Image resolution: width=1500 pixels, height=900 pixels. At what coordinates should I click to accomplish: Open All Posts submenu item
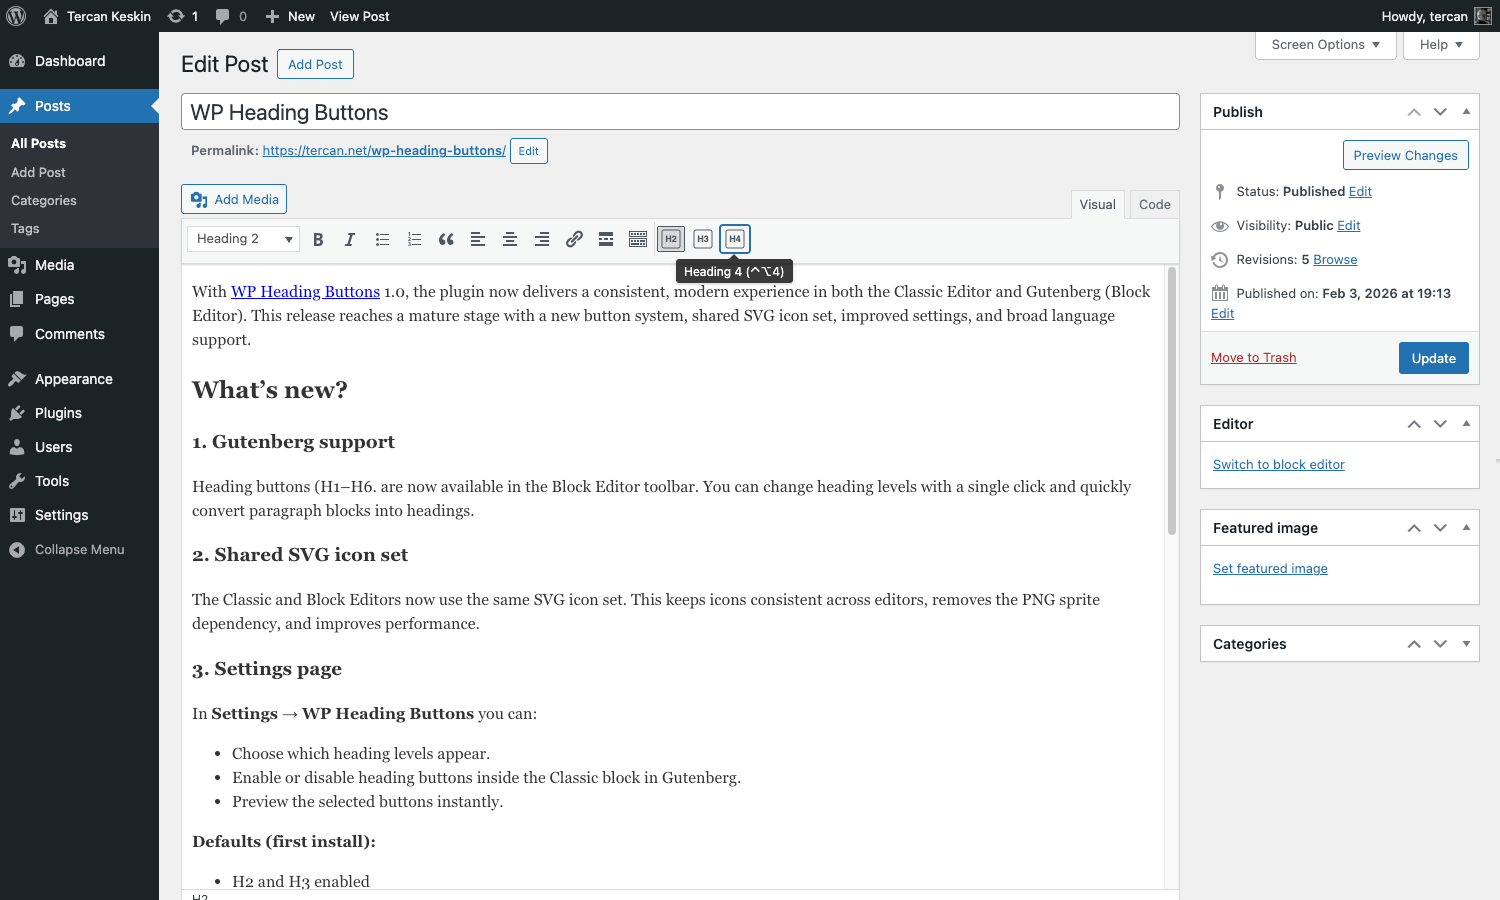click(39, 144)
